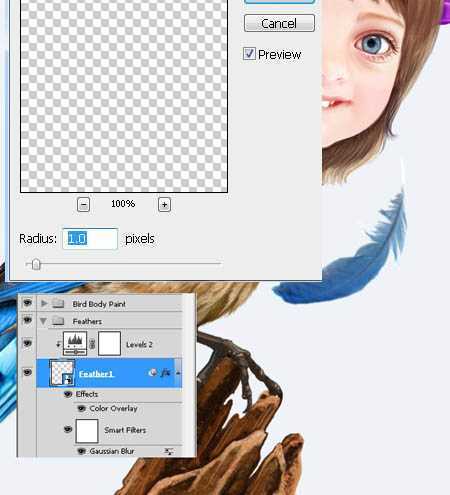
Task: Collapse Feather1 layer effects arrow
Action: click(178, 373)
